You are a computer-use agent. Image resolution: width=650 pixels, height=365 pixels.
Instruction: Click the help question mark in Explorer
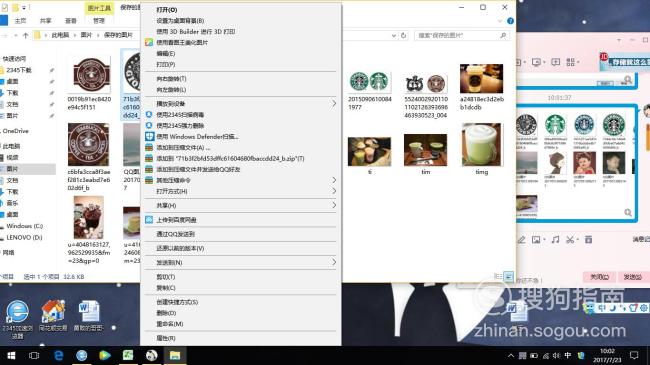click(x=510, y=21)
